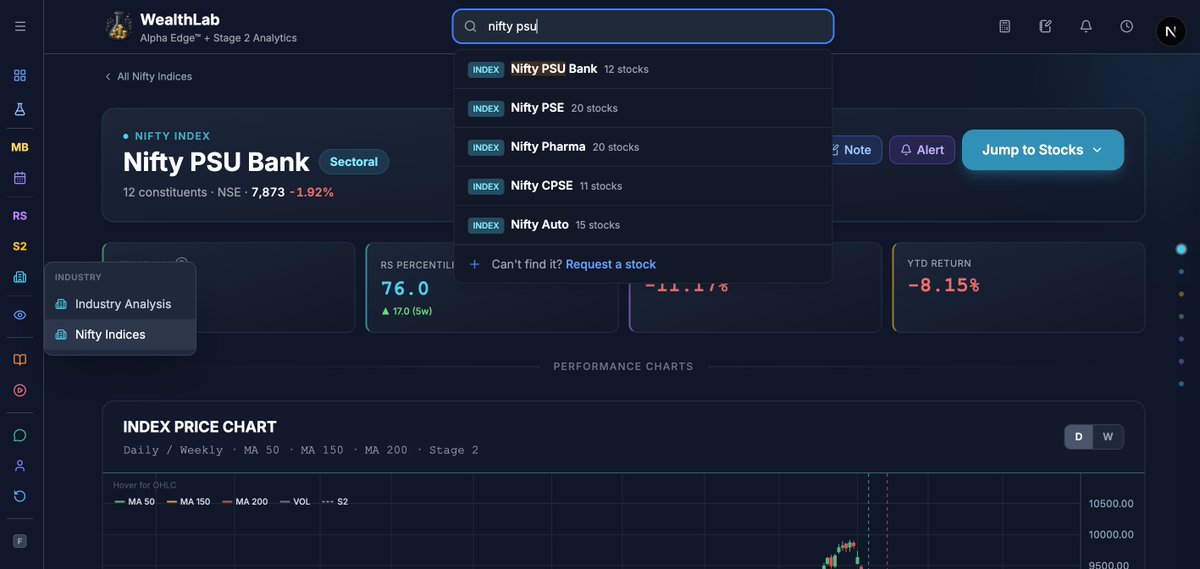Click the Sectoral tag badge

(x=354, y=162)
